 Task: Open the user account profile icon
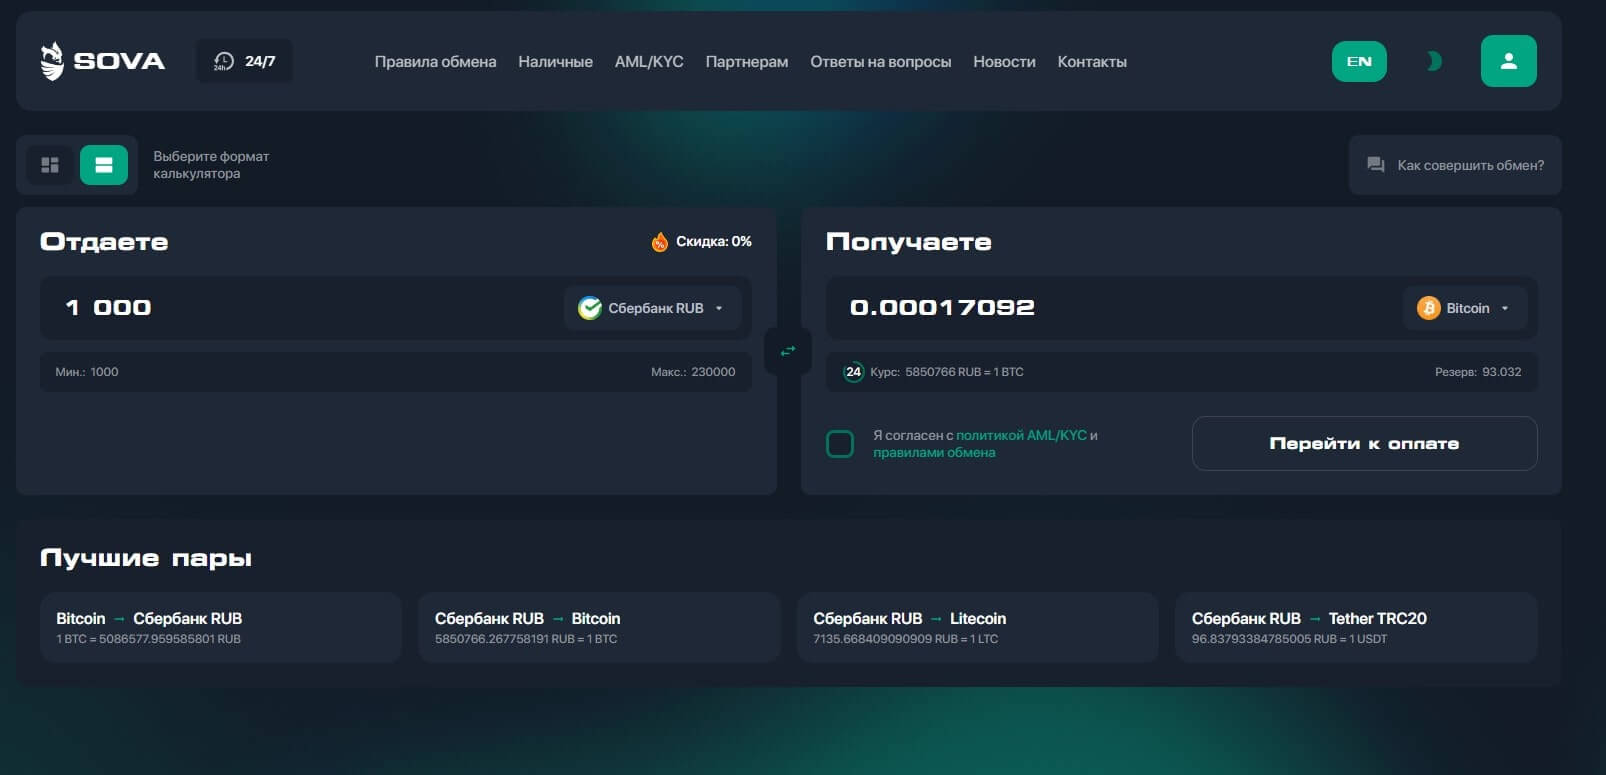(1508, 61)
